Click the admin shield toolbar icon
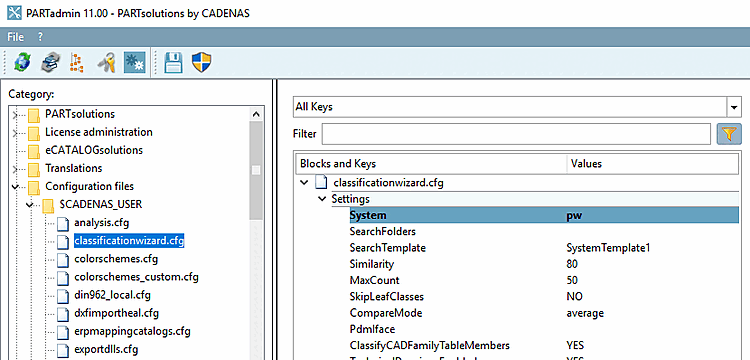 pos(201,62)
